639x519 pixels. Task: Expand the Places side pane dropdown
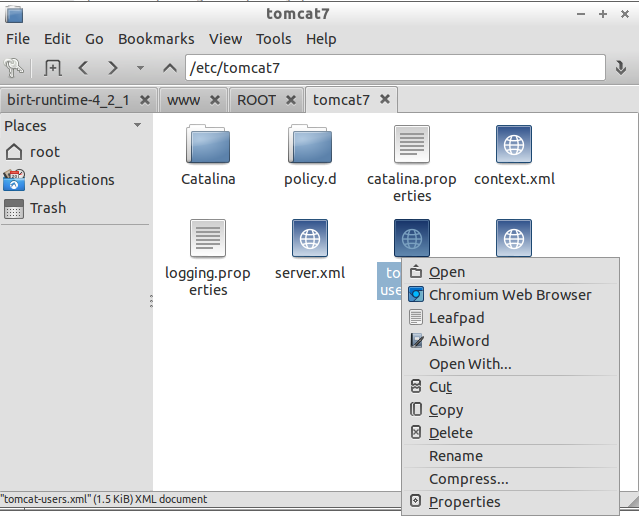(x=138, y=126)
